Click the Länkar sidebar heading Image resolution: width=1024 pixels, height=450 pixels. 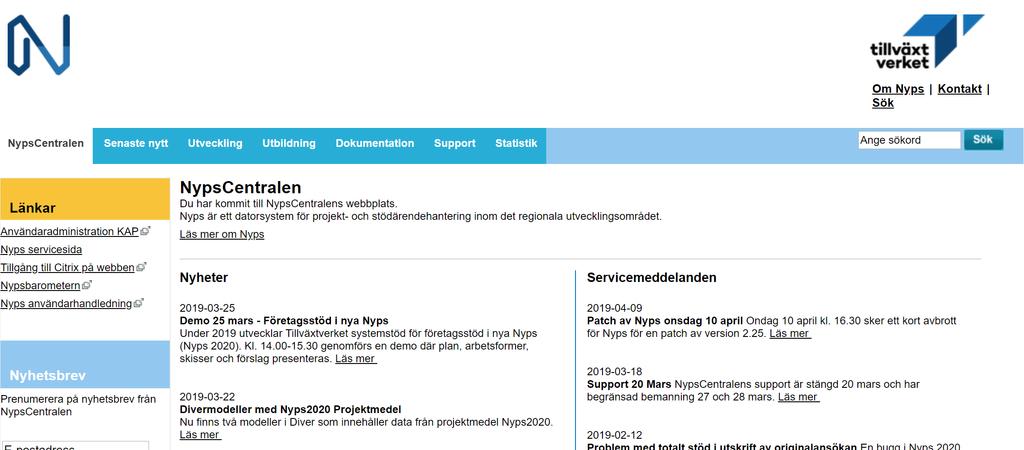[33, 208]
